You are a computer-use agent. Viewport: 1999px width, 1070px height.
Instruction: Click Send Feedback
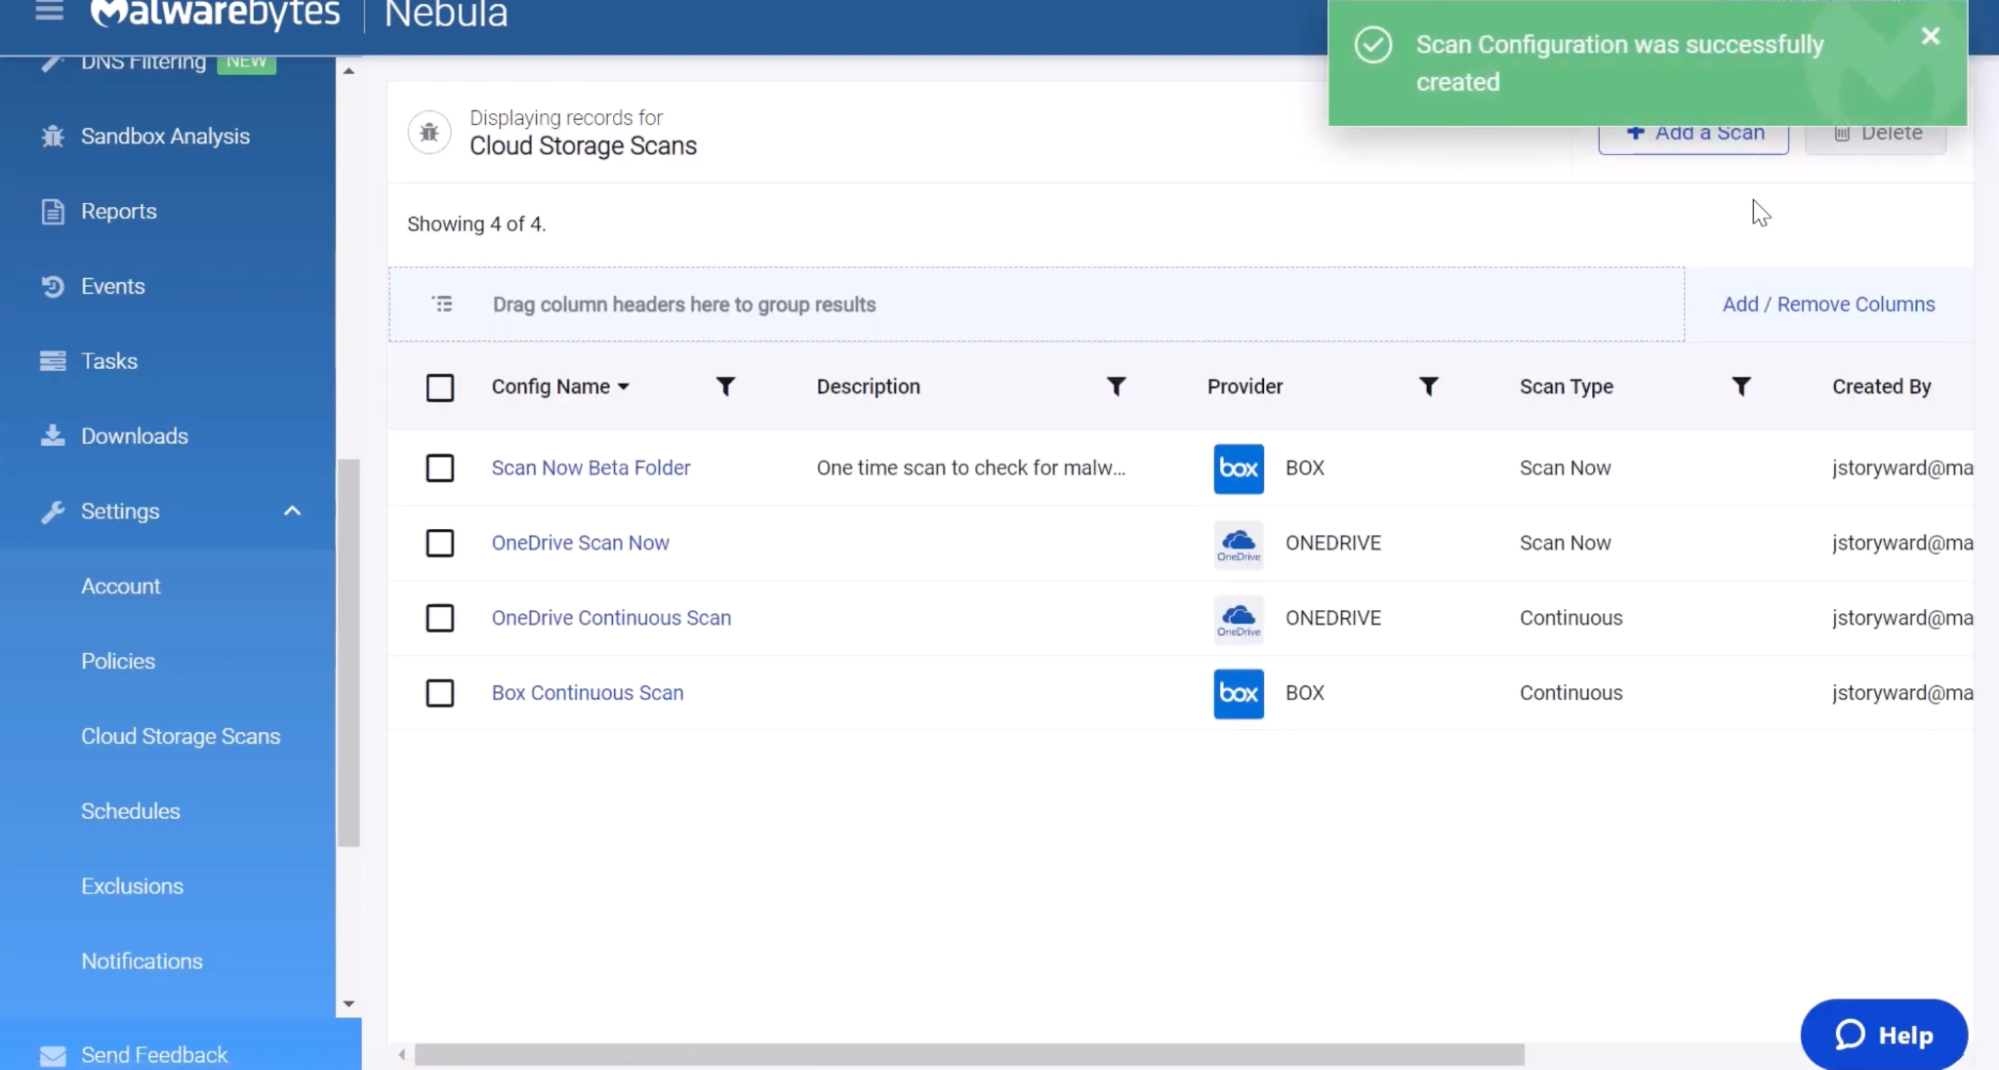pos(154,1055)
